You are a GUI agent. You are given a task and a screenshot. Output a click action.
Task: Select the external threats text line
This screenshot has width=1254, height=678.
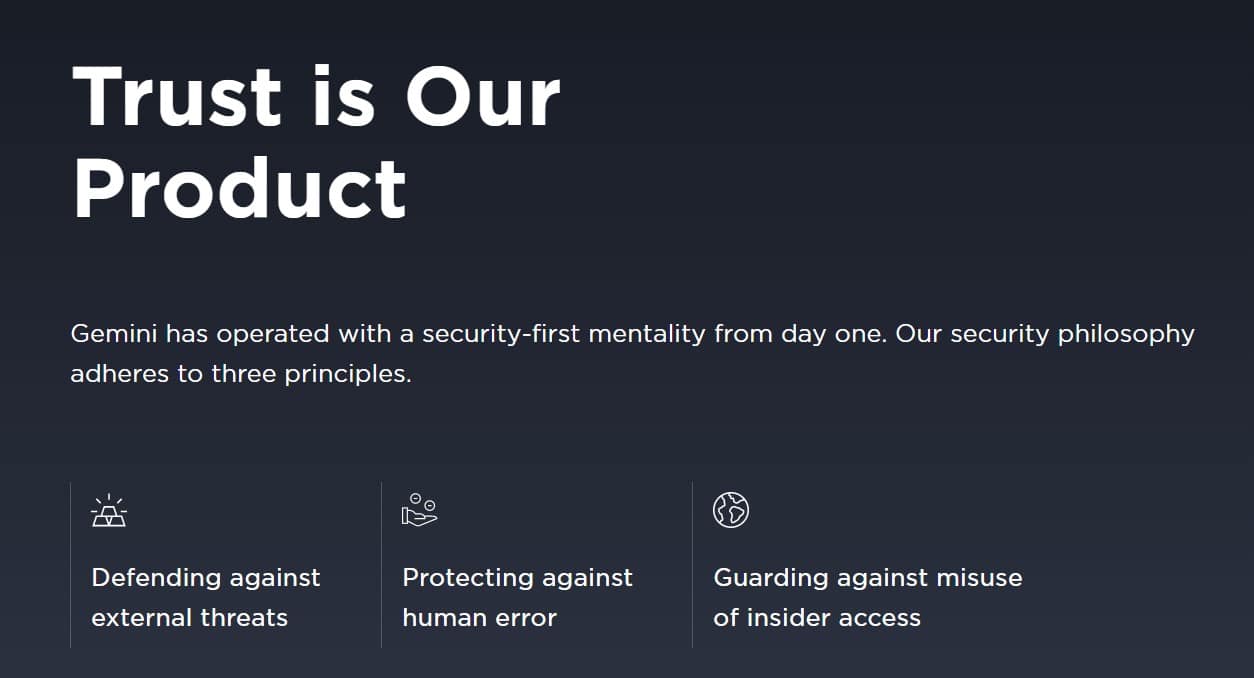[x=189, y=618]
